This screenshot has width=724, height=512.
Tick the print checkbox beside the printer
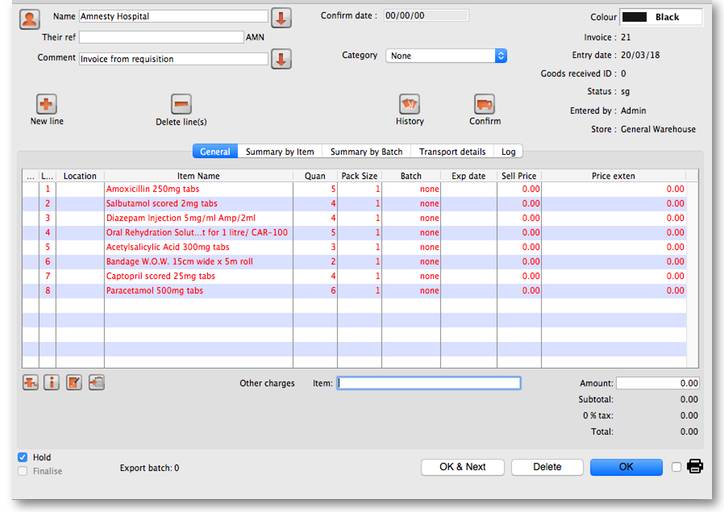click(677, 467)
